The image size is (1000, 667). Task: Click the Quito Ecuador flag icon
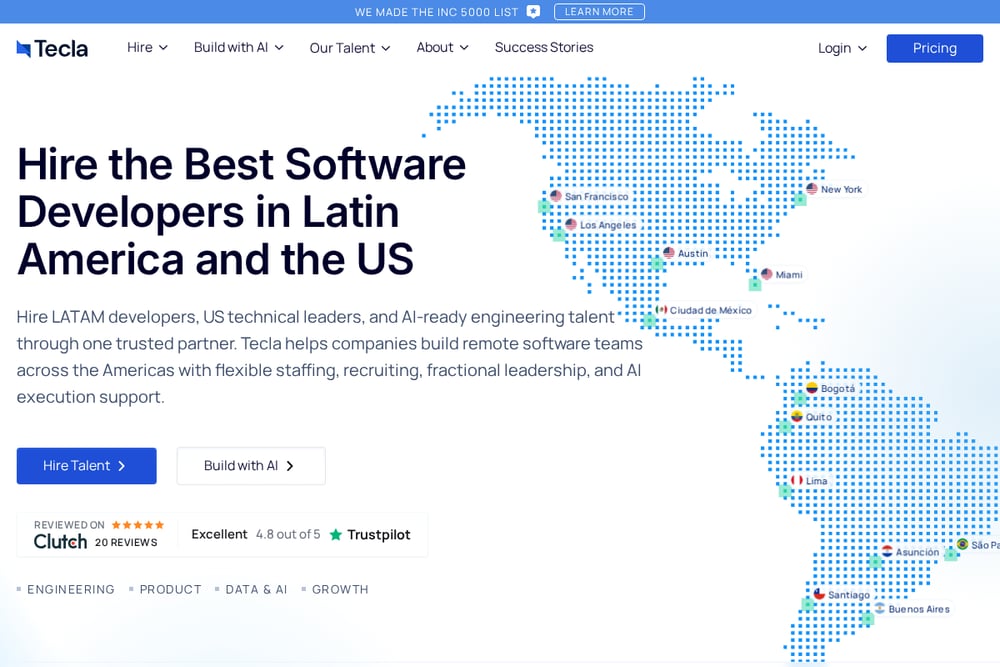[x=797, y=416]
